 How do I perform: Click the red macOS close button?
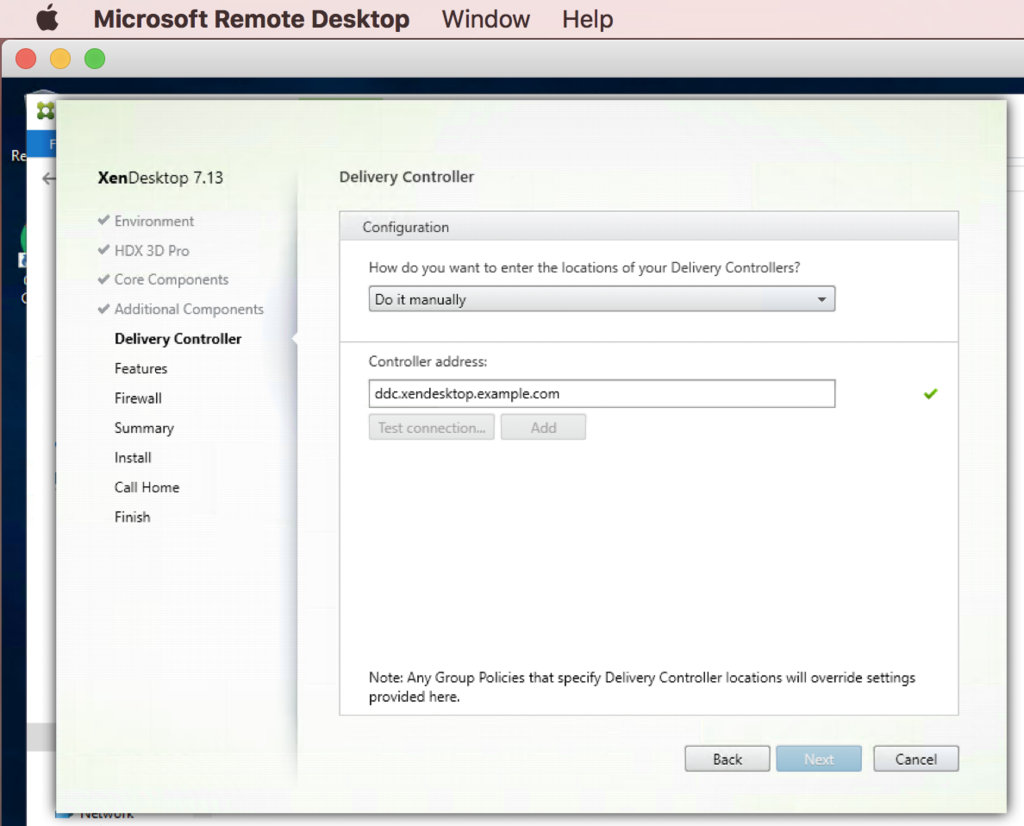tap(25, 59)
